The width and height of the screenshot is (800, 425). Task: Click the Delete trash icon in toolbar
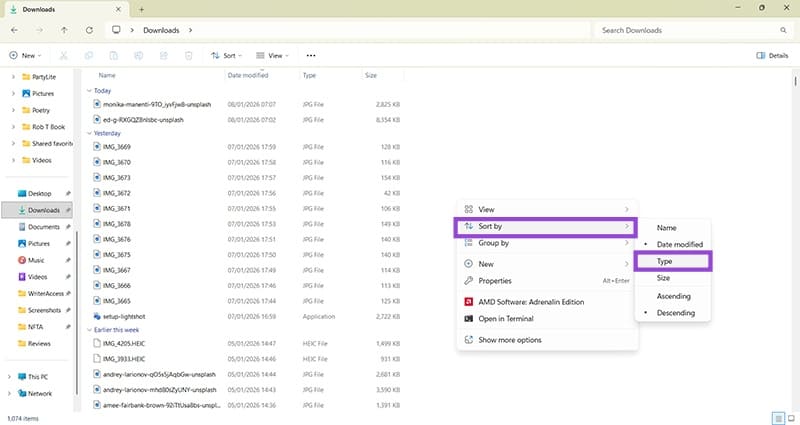[x=189, y=56]
